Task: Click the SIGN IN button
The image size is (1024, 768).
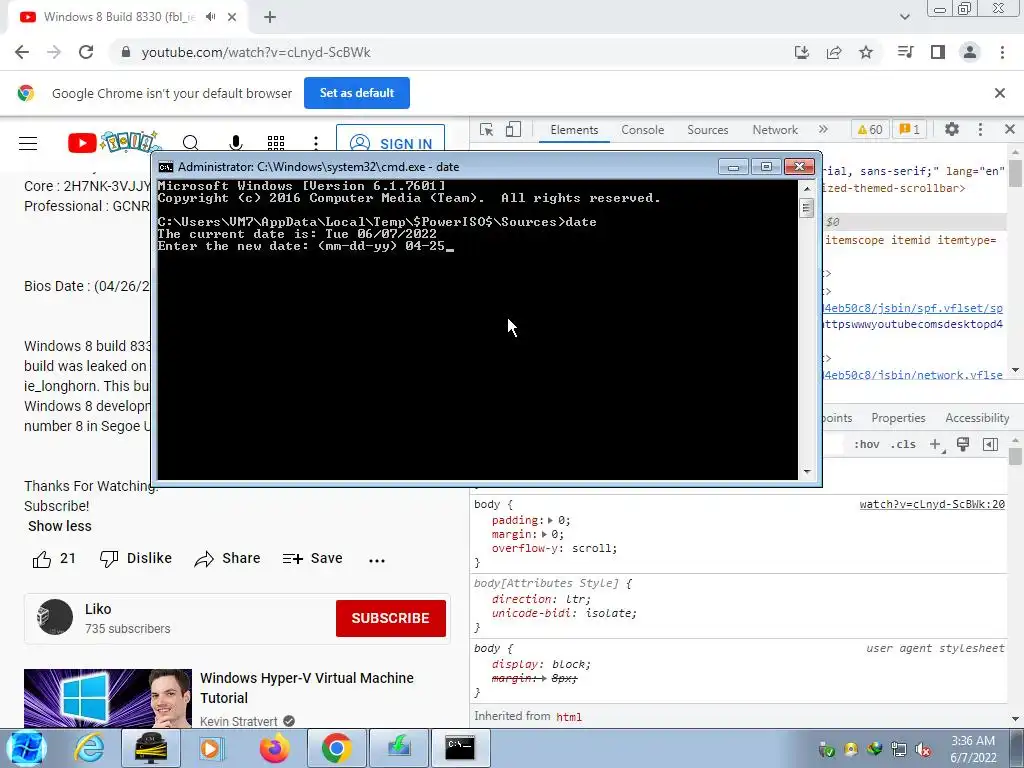Action: tap(391, 144)
